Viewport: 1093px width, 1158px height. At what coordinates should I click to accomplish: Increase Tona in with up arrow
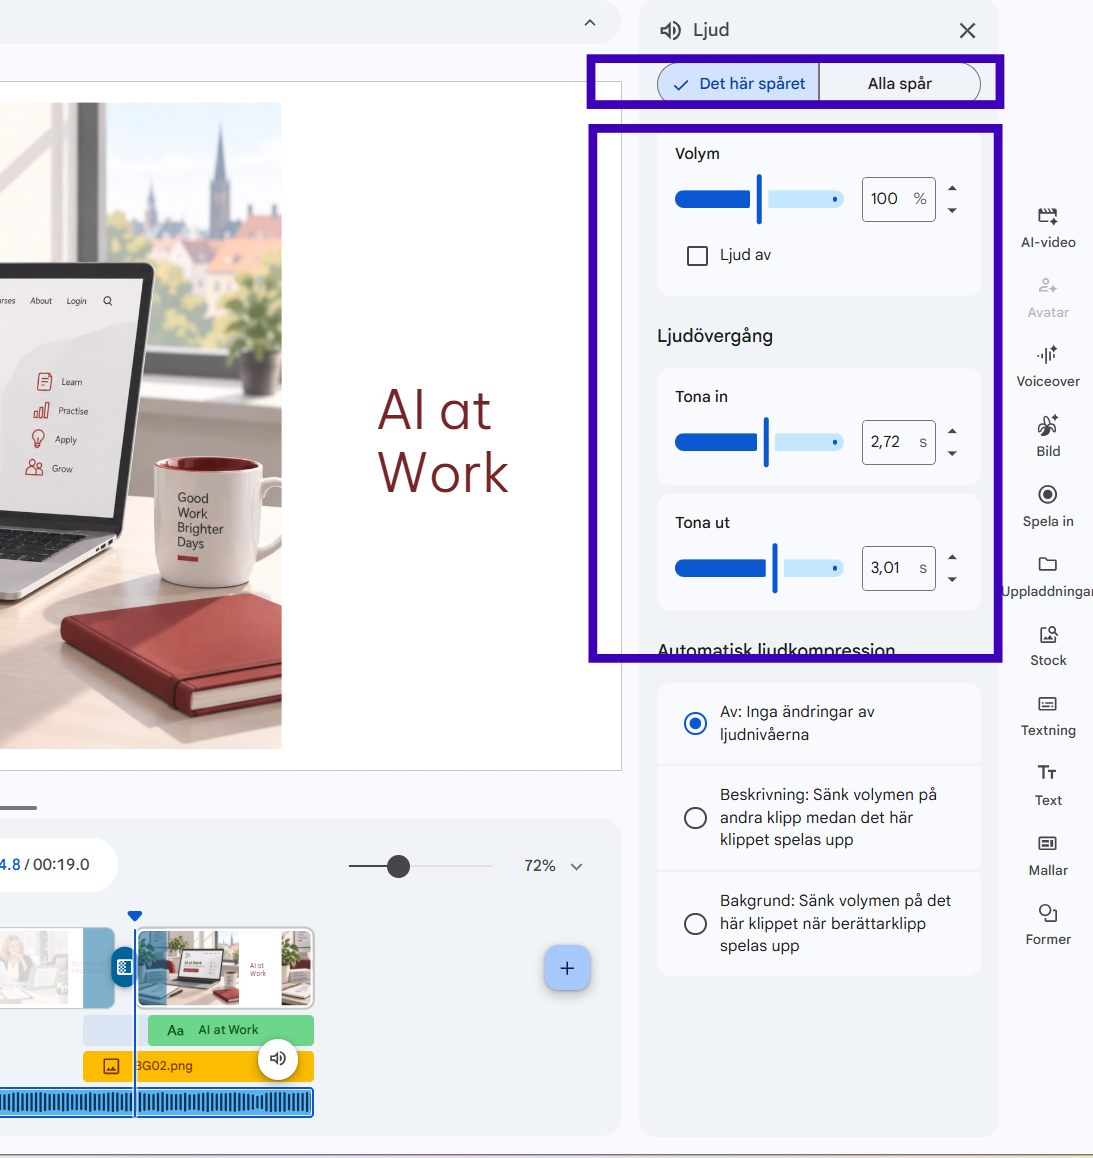tap(953, 431)
